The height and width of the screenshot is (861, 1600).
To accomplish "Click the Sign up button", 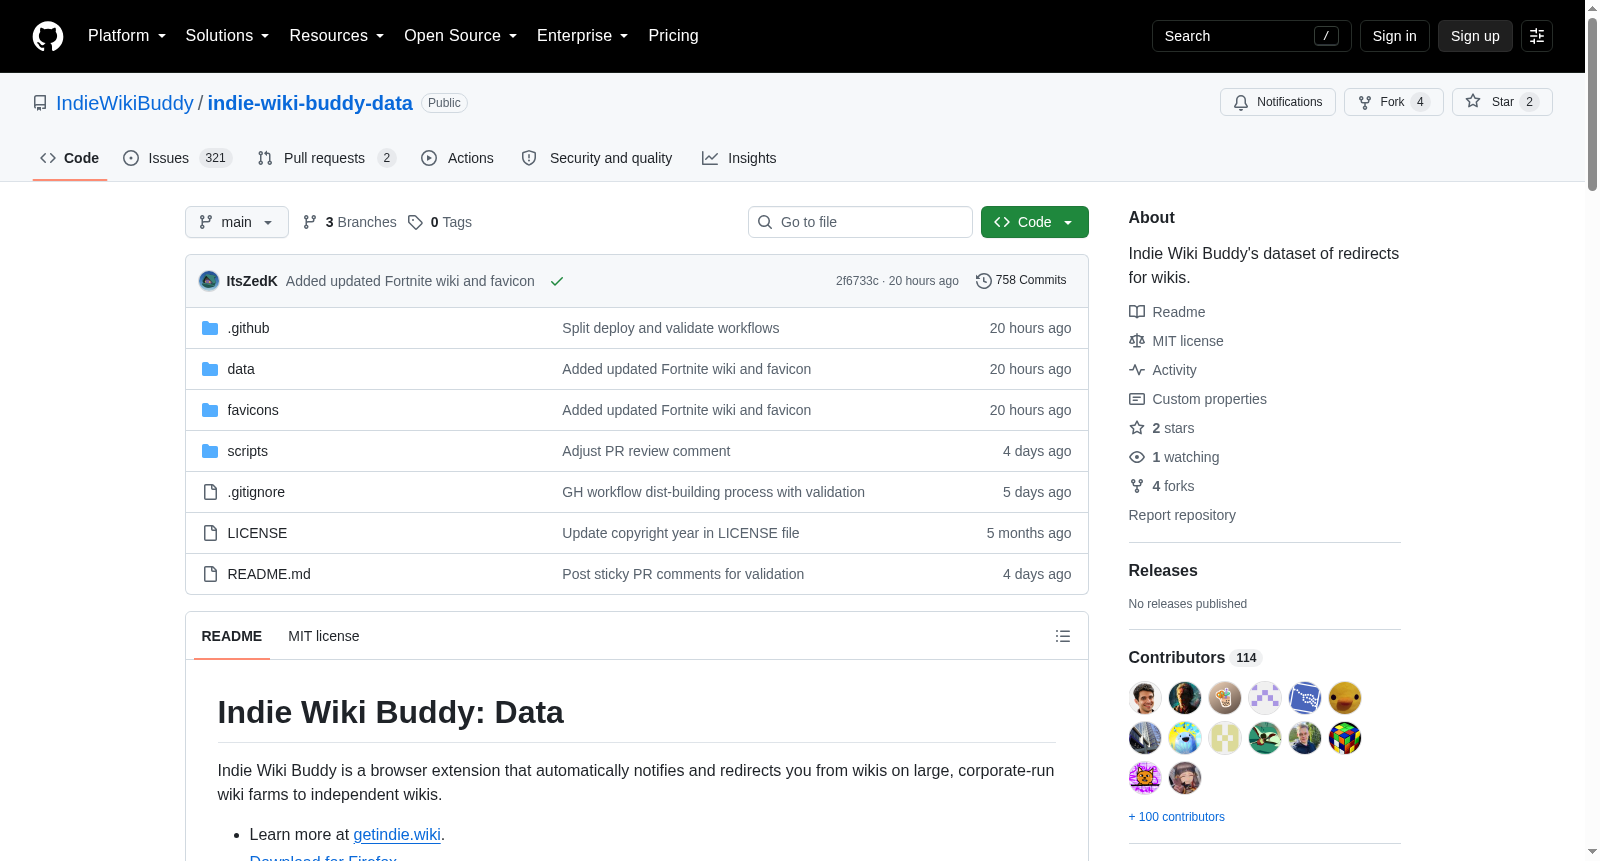I will pyautogui.click(x=1475, y=36).
